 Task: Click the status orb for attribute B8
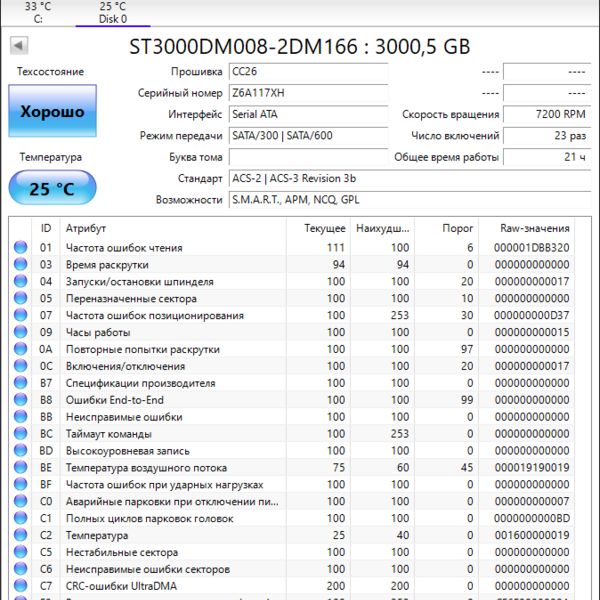coord(21,399)
